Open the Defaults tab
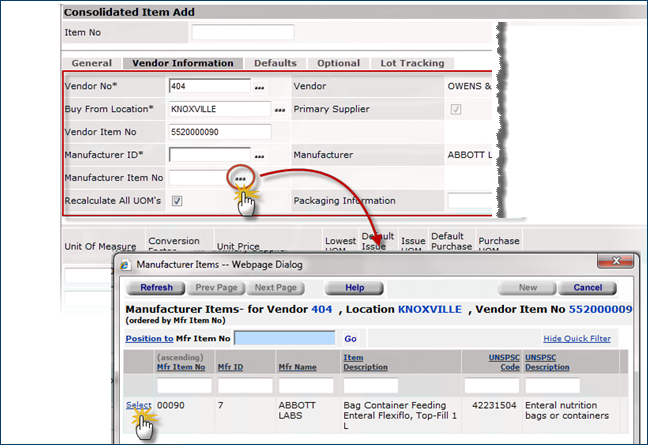This screenshot has width=648, height=445. [x=274, y=63]
